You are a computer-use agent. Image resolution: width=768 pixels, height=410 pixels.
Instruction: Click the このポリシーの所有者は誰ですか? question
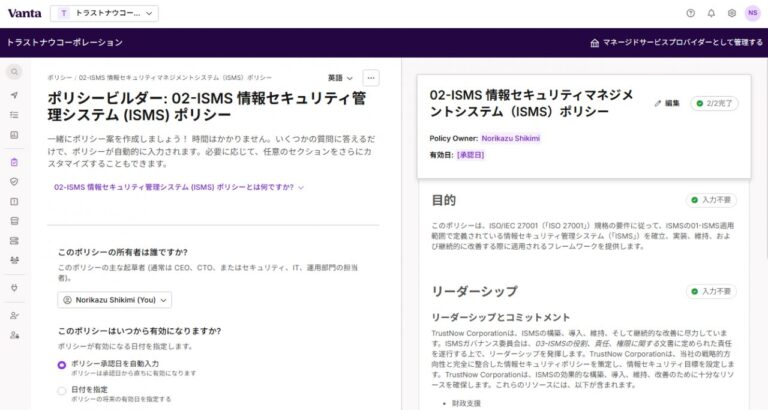122,252
